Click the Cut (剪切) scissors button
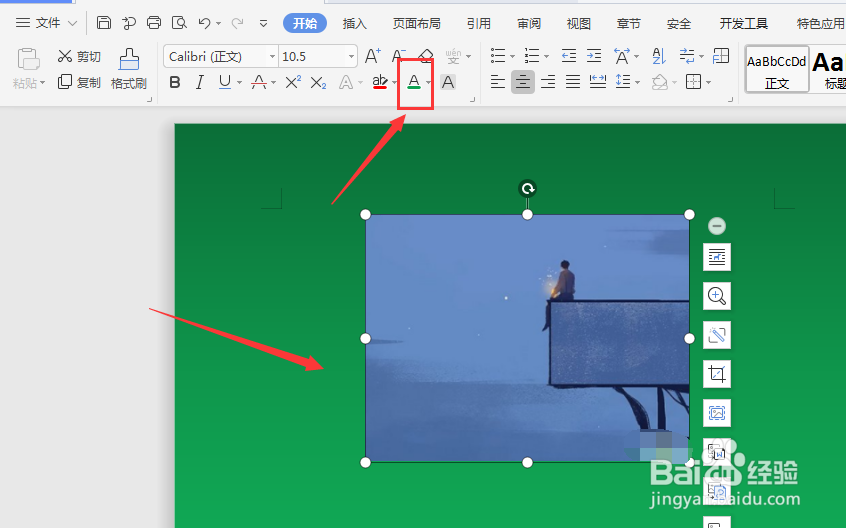Image resolution: width=846 pixels, height=528 pixels. 79,56
